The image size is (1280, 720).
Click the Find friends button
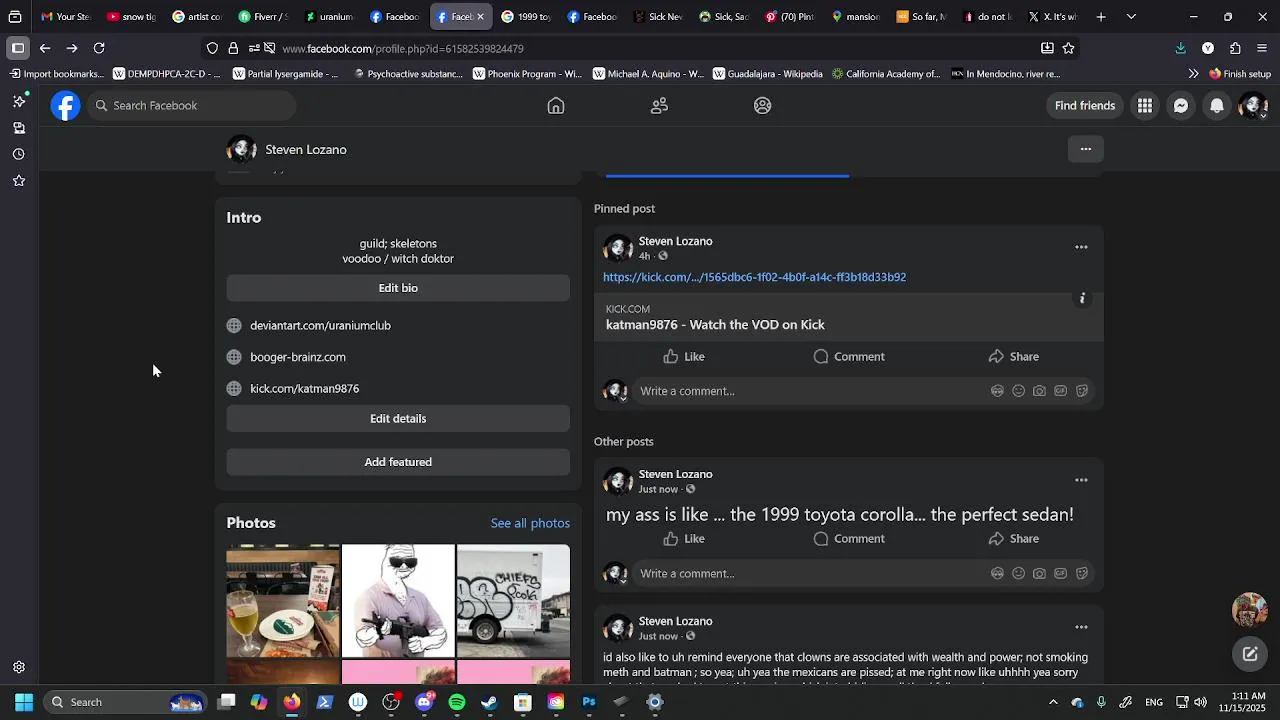coord(1085,106)
